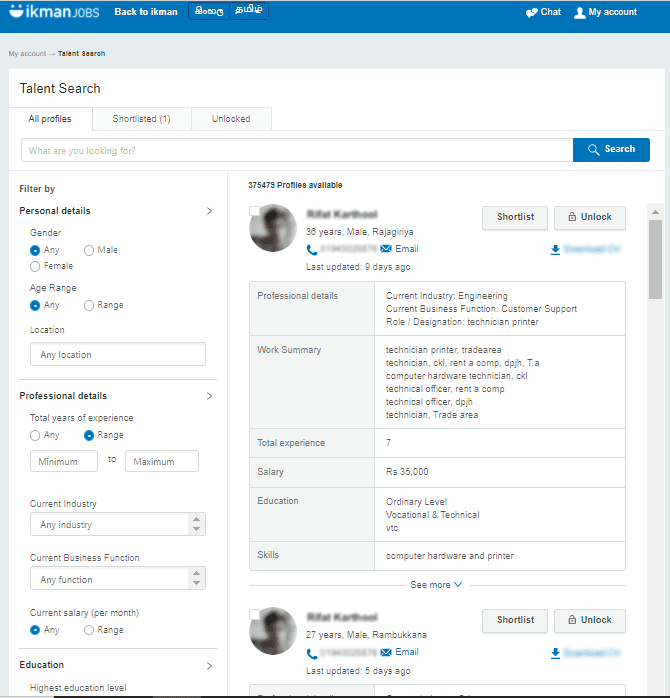Click the magnifier icon in Search button
Viewport: 670px width, 698px height.
point(593,150)
